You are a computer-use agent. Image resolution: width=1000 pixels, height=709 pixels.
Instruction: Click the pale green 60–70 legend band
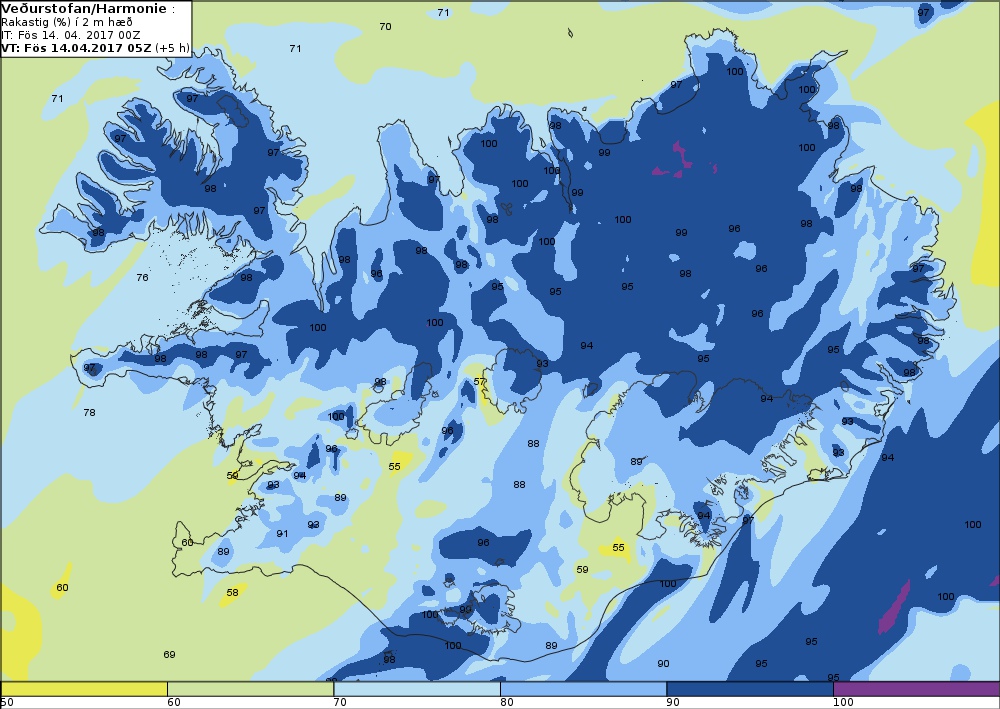coord(250,689)
